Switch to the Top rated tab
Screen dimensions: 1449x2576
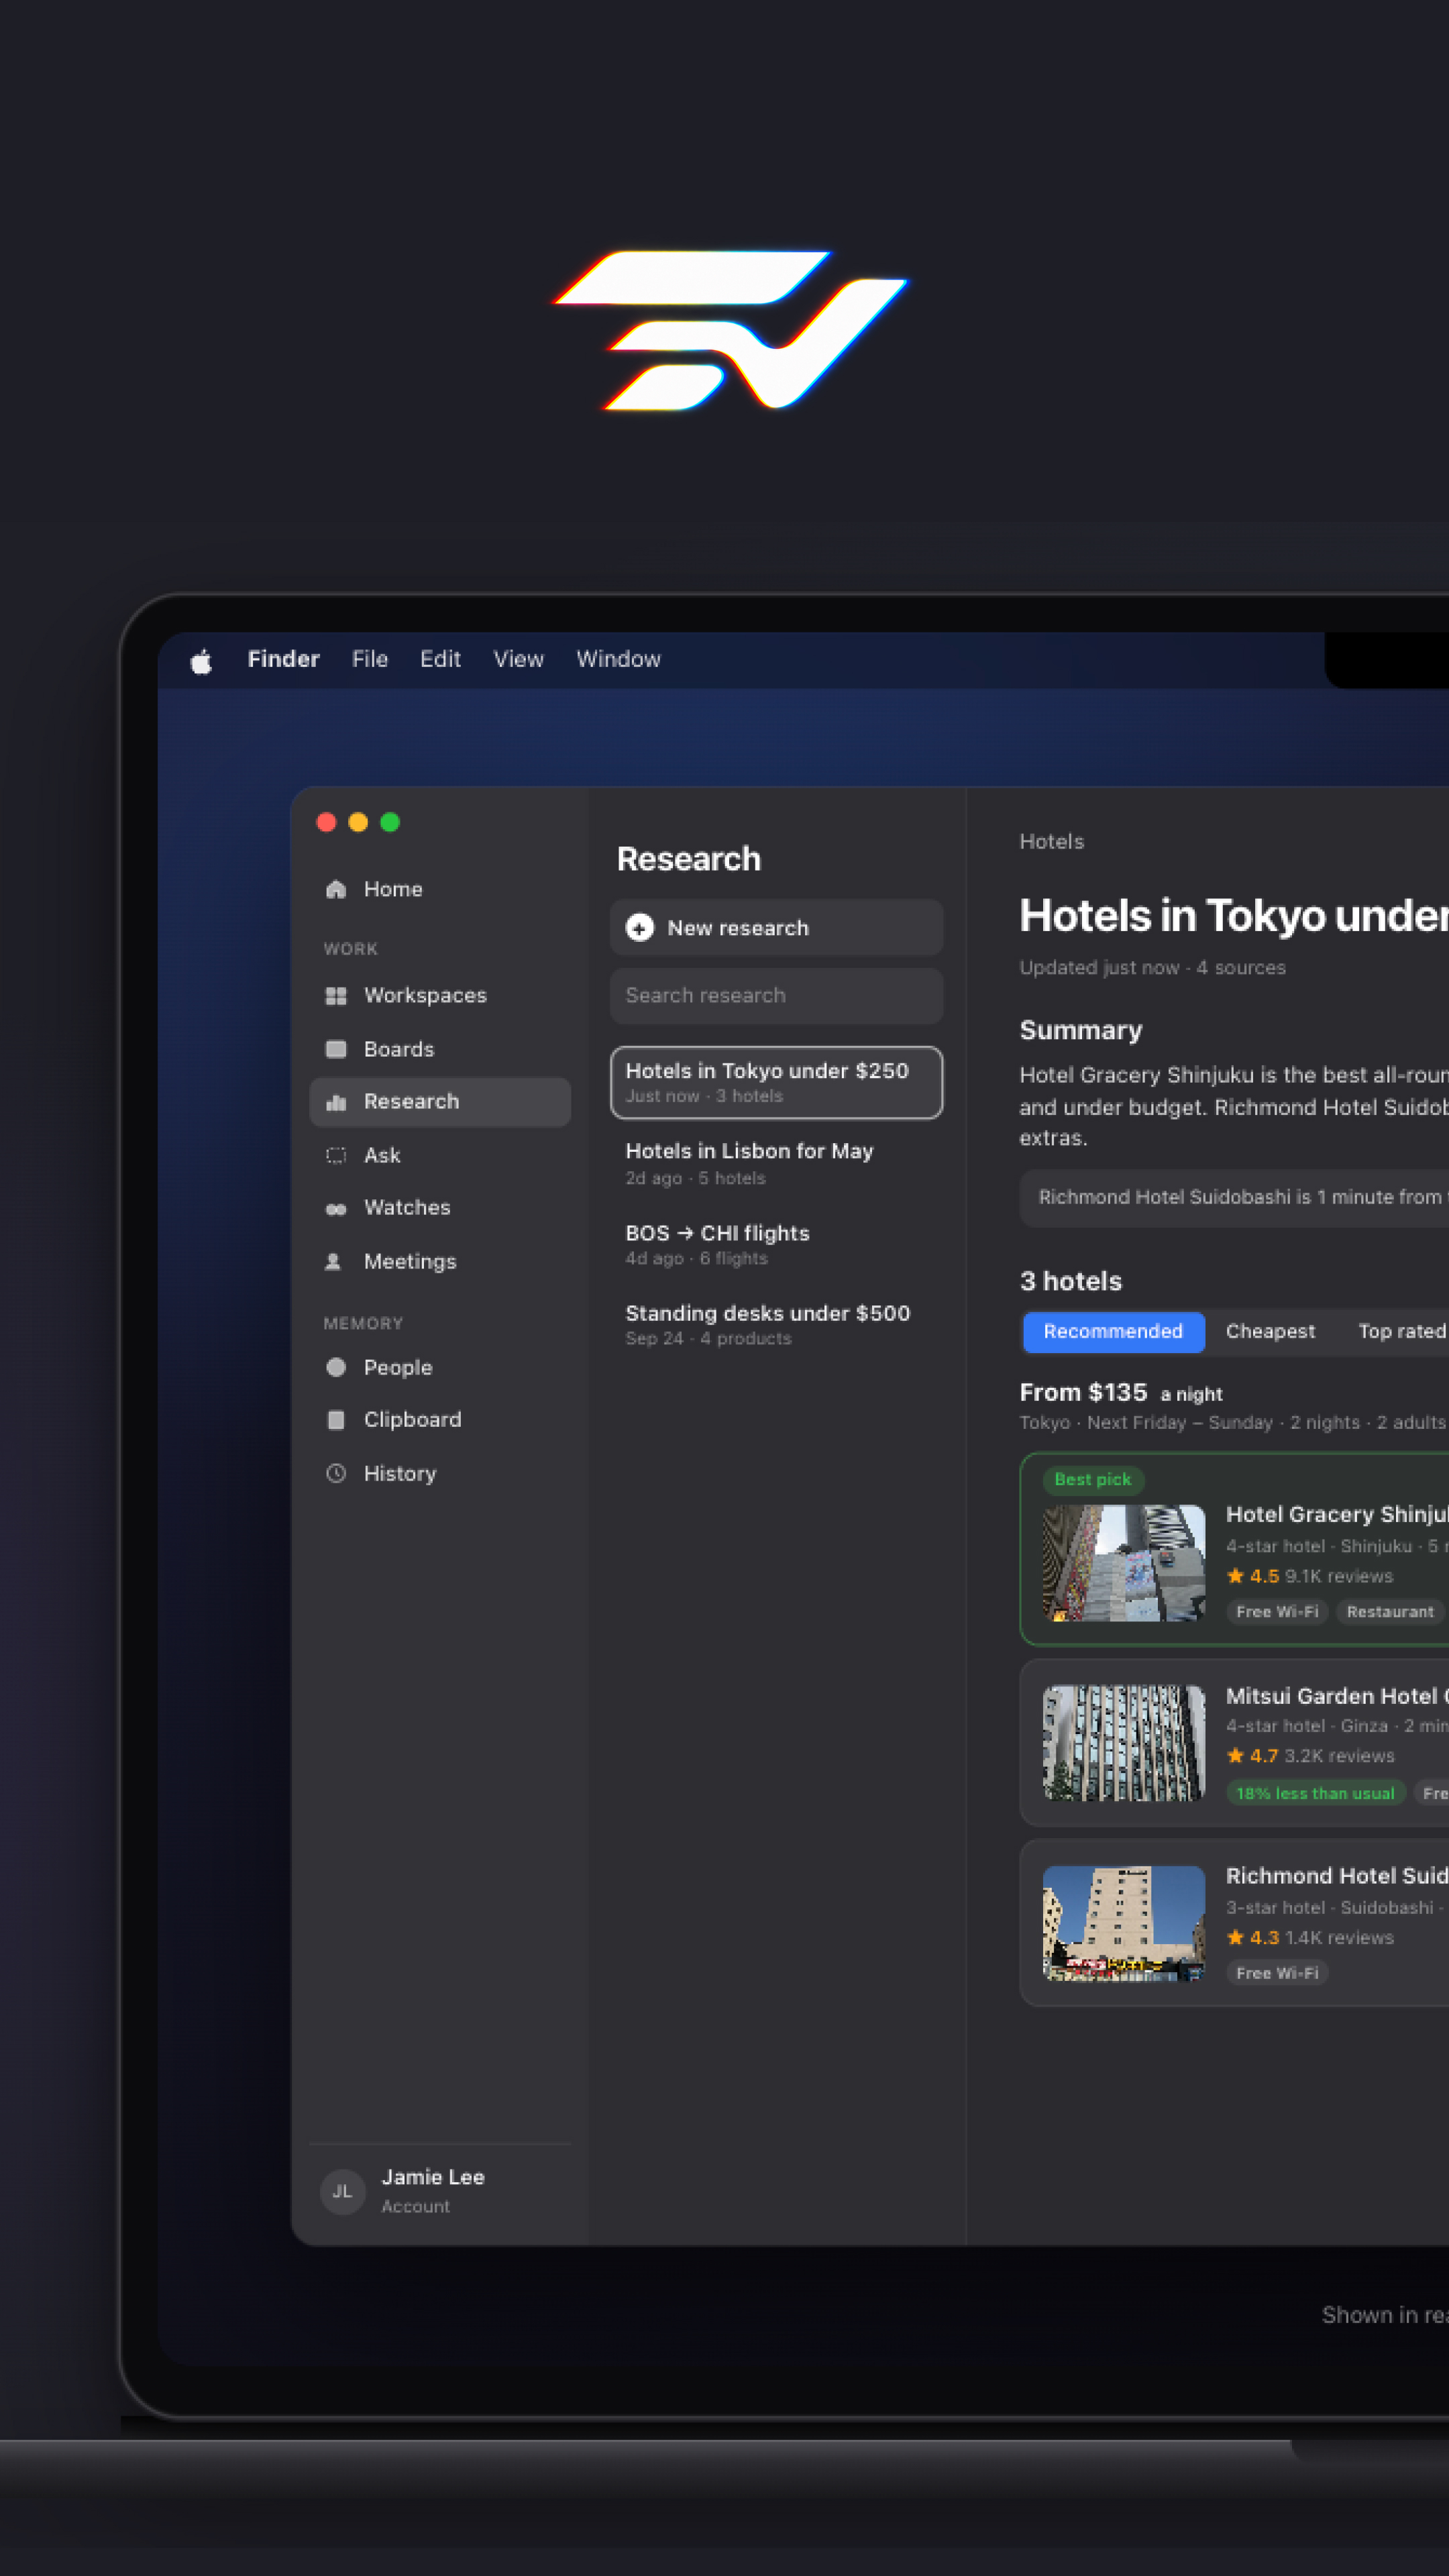(1402, 1331)
